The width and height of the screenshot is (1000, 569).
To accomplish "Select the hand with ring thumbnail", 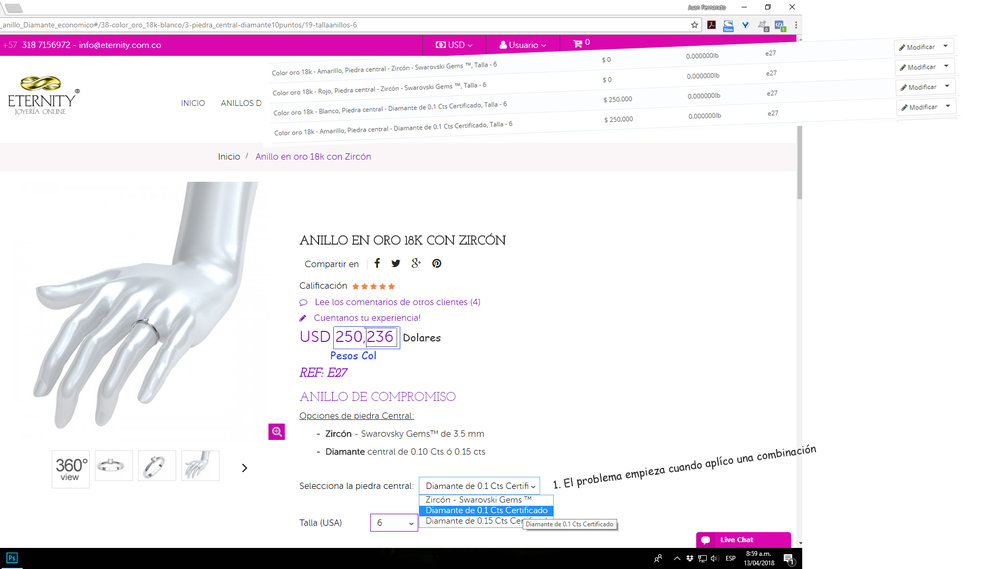I will point(200,466).
